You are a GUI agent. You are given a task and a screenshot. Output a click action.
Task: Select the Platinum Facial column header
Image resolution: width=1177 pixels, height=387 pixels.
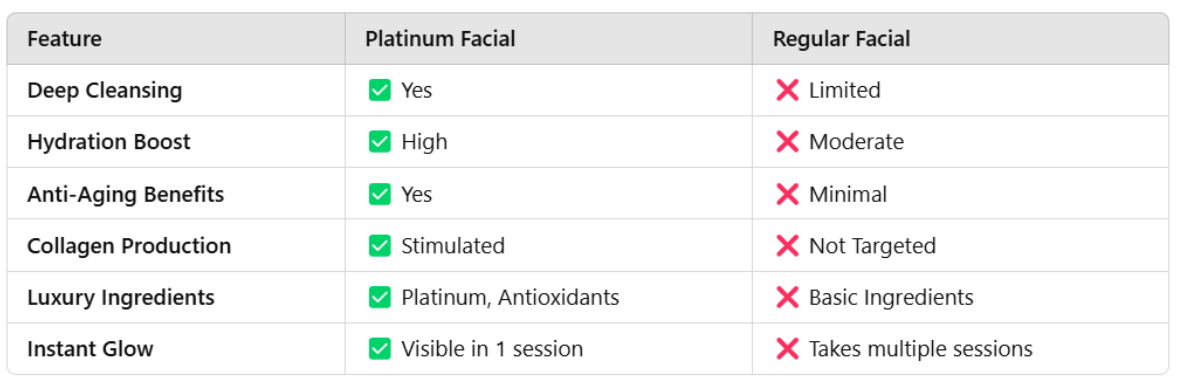[441, 39]
